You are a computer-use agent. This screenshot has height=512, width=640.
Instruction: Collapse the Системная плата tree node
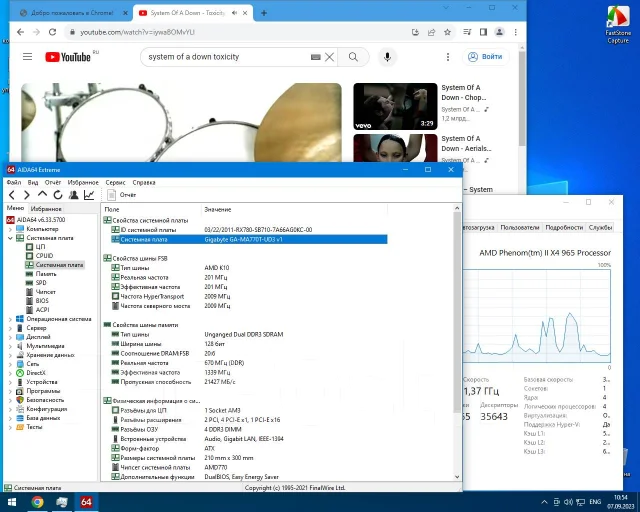pos(11,238)
